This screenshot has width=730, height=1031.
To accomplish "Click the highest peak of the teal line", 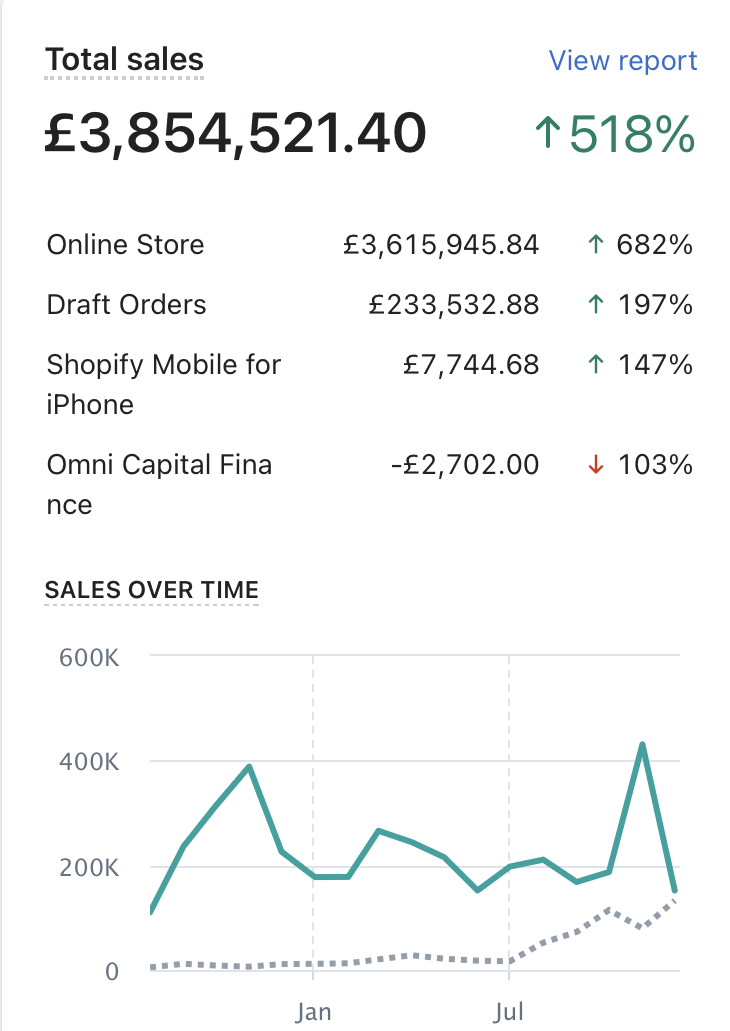I will (x=642, y=745).
